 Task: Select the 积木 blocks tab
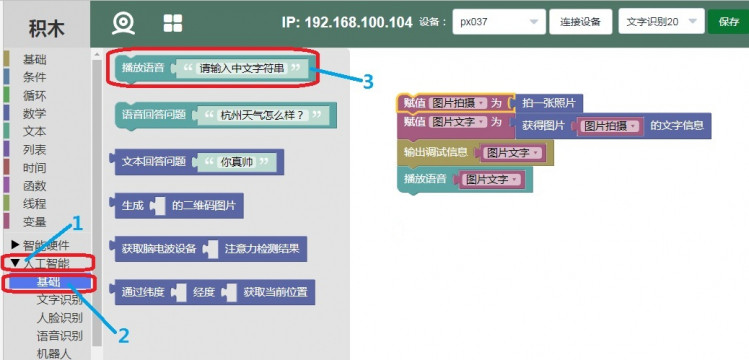pos(46,28)
